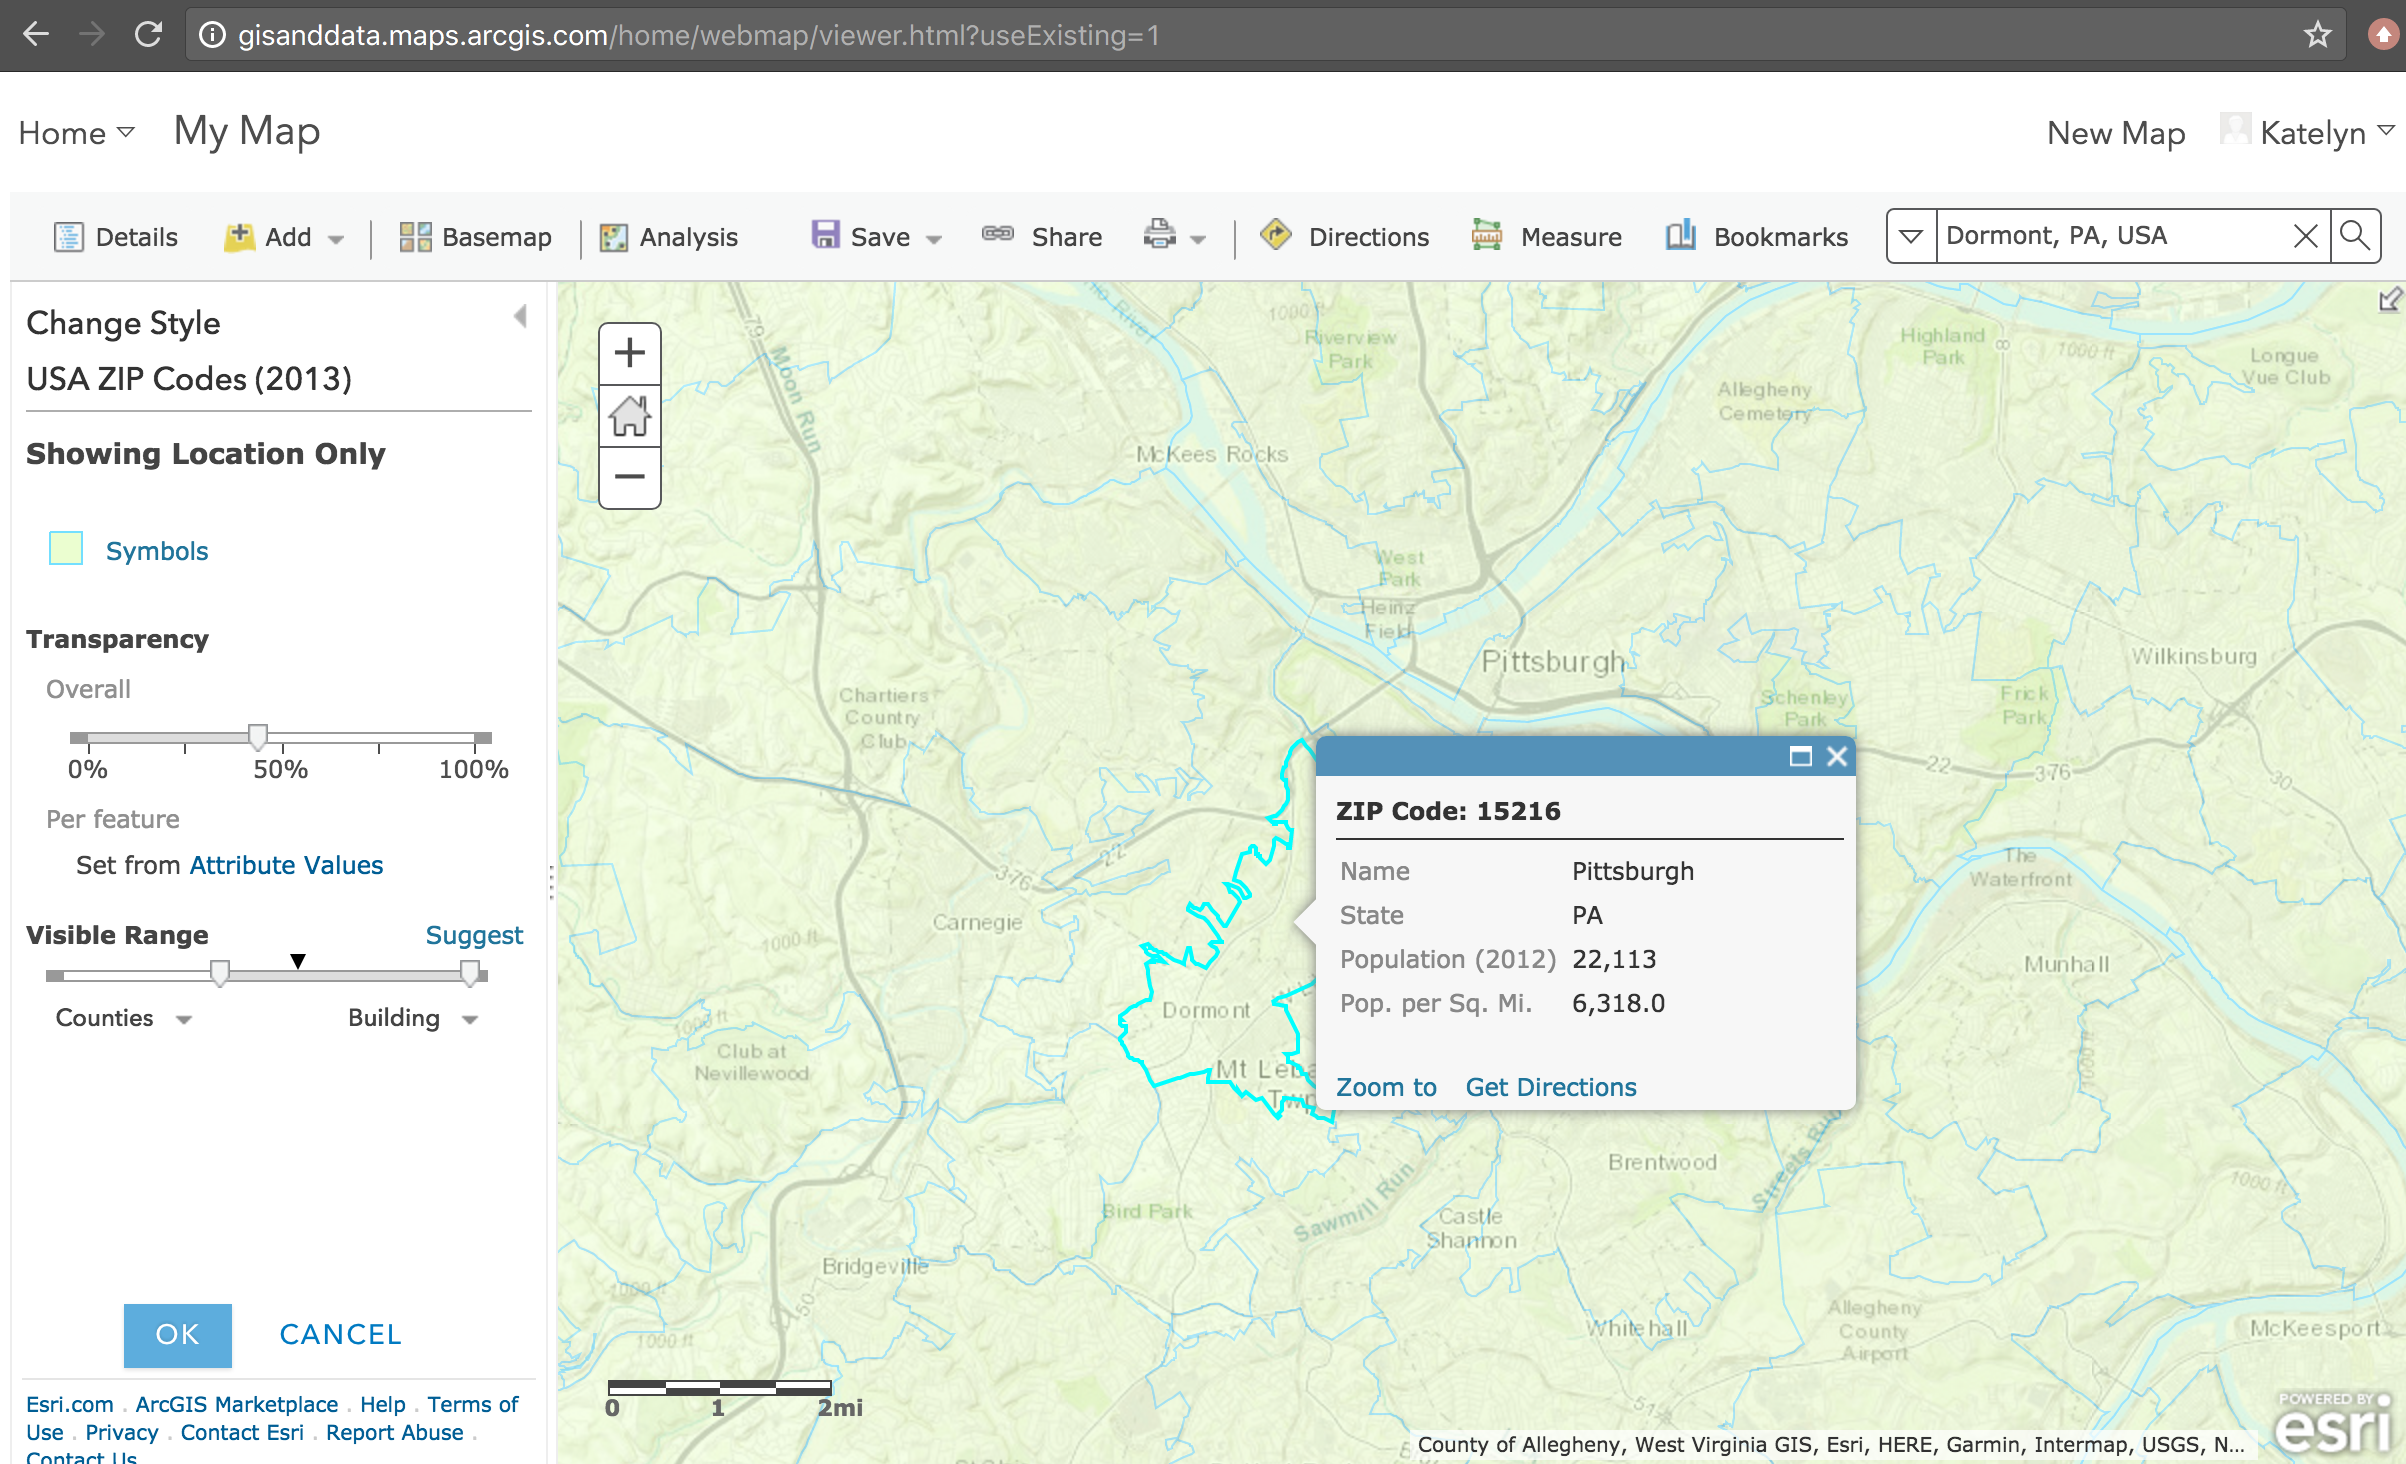This screenshot has width=2406, height=1464.
Task: Bookmark page with the star icon
Action: 2317,35
